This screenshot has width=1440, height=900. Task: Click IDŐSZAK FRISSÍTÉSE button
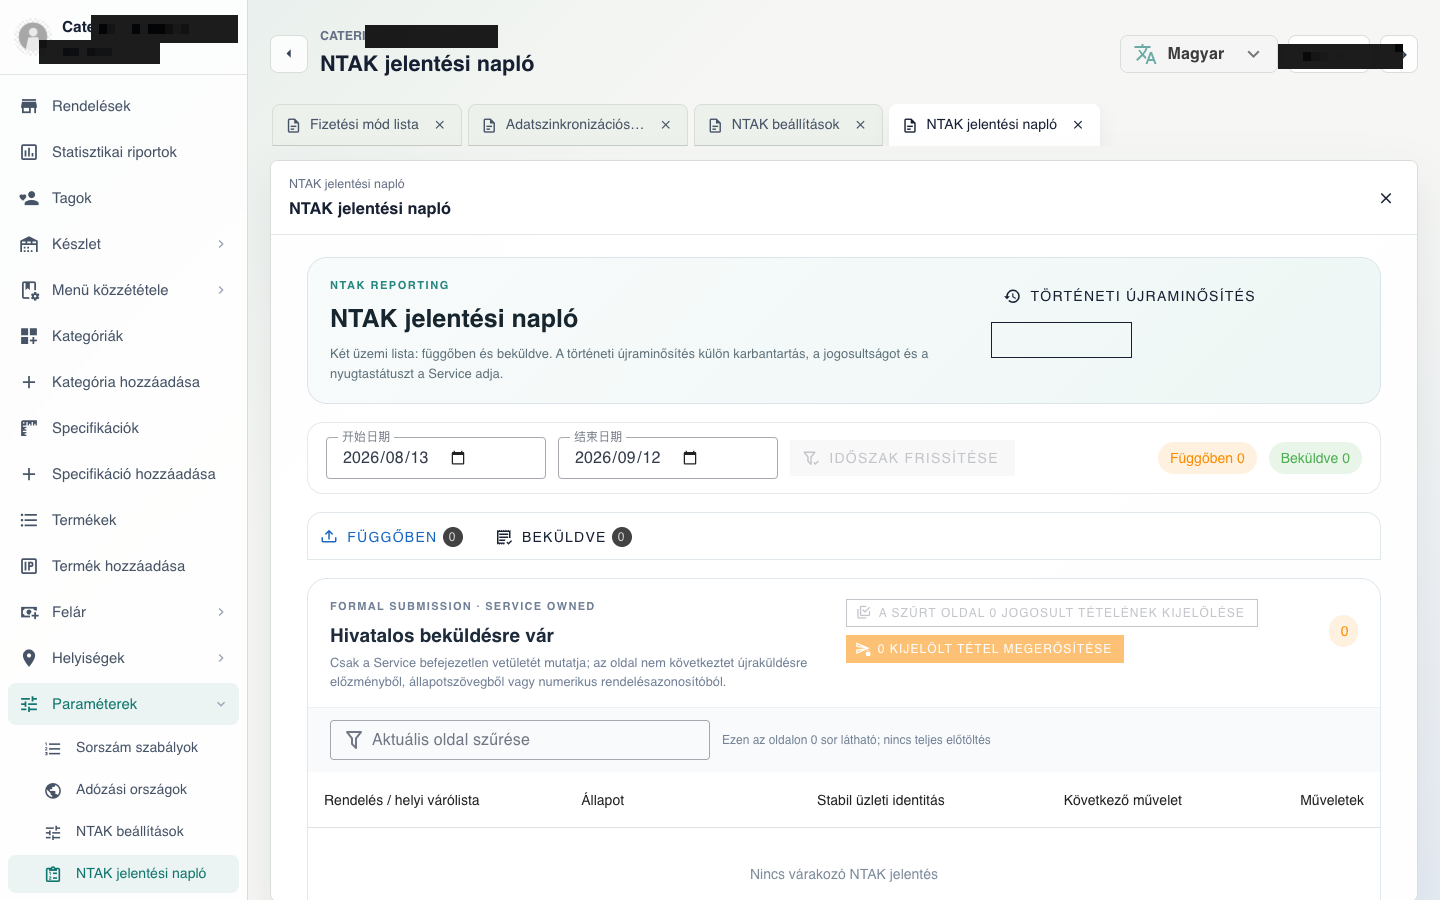tap(902, 458)
